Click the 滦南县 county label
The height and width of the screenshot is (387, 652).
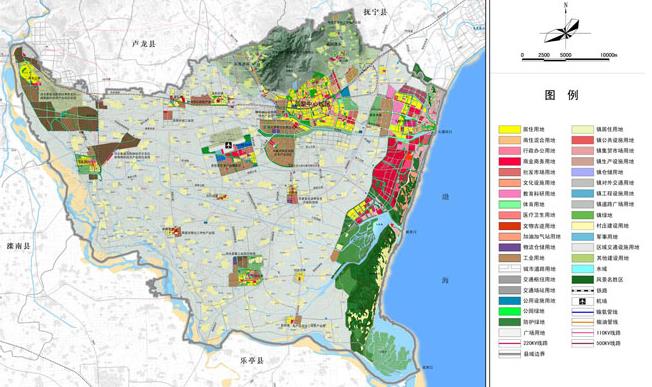tap(19, 246)
